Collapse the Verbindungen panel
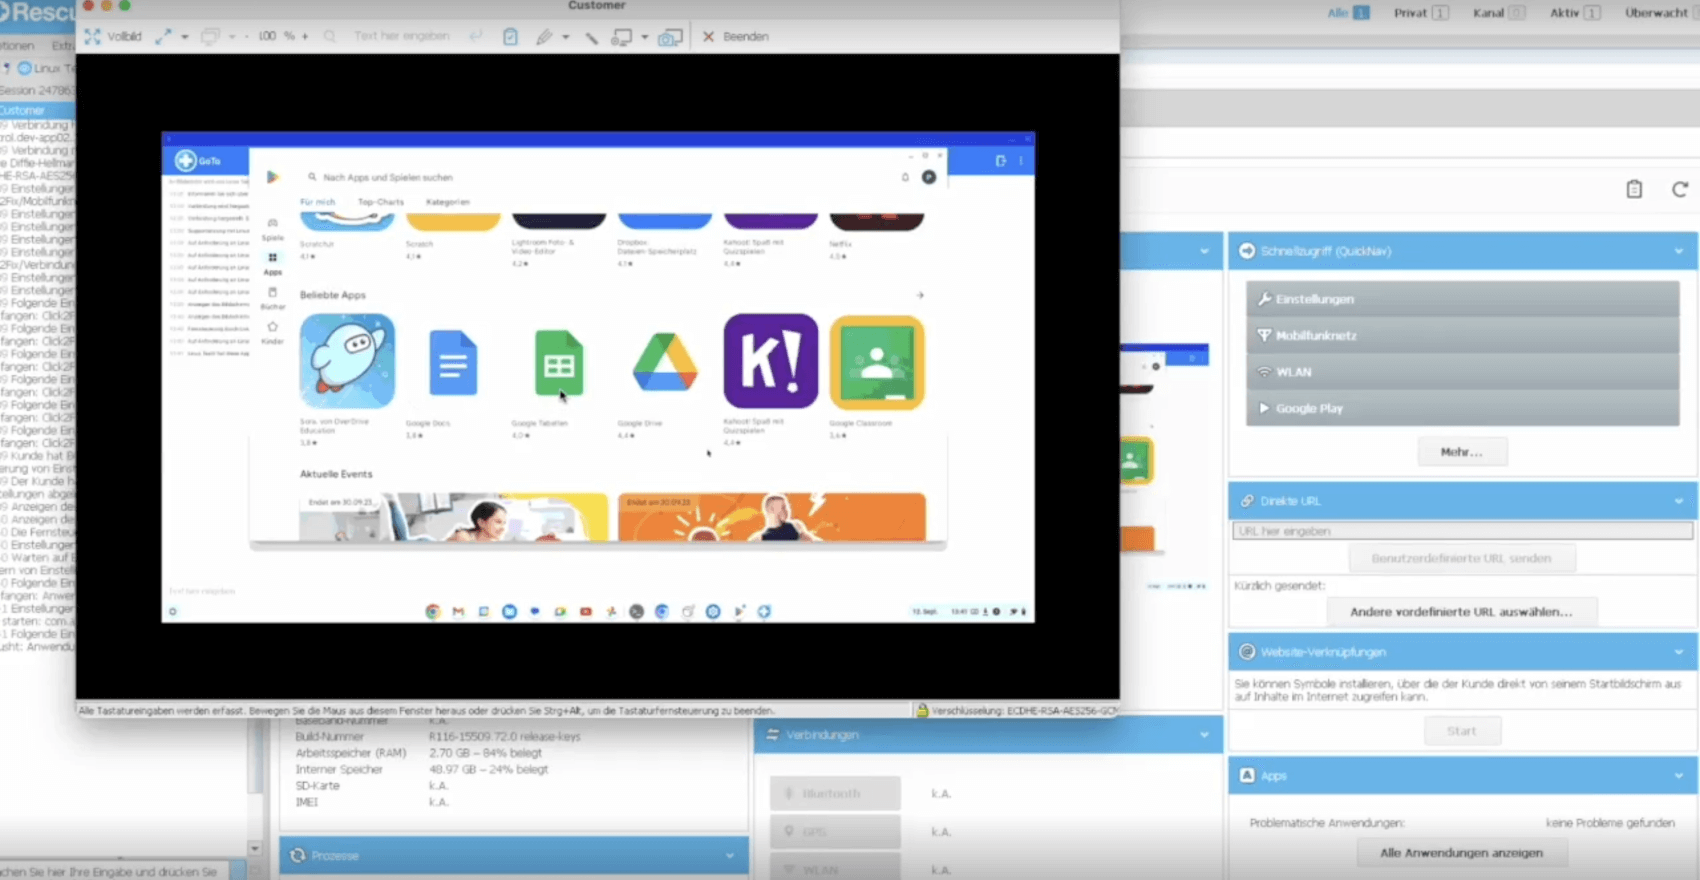The image size is (1700, 880). tap(1204, 735)
